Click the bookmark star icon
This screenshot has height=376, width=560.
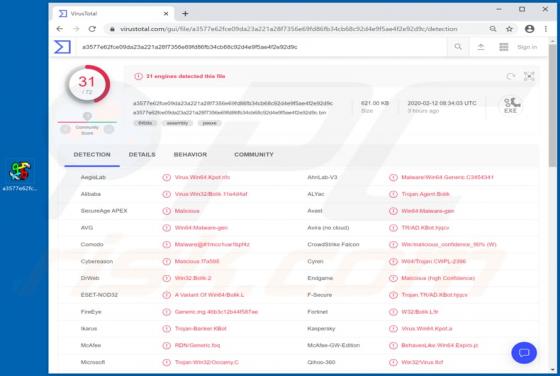[509, 29]
